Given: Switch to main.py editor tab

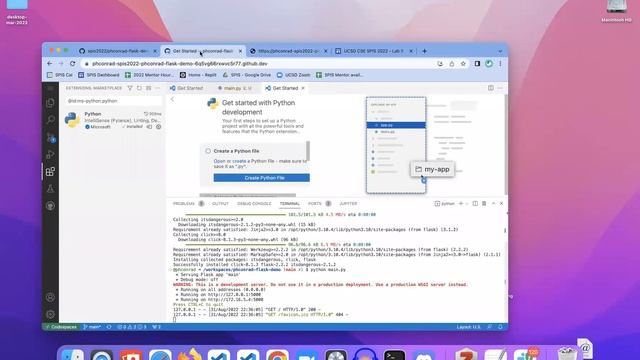Looking at the screenshot, I should point(234,88).
